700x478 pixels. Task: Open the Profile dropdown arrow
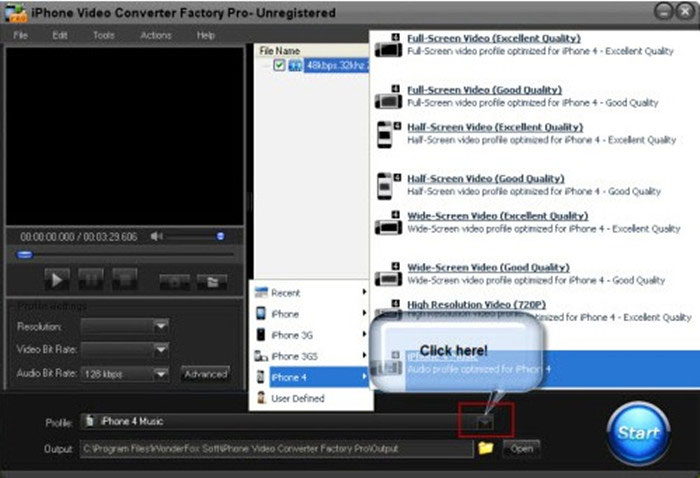pyautogui.click(x=486, y=421)
